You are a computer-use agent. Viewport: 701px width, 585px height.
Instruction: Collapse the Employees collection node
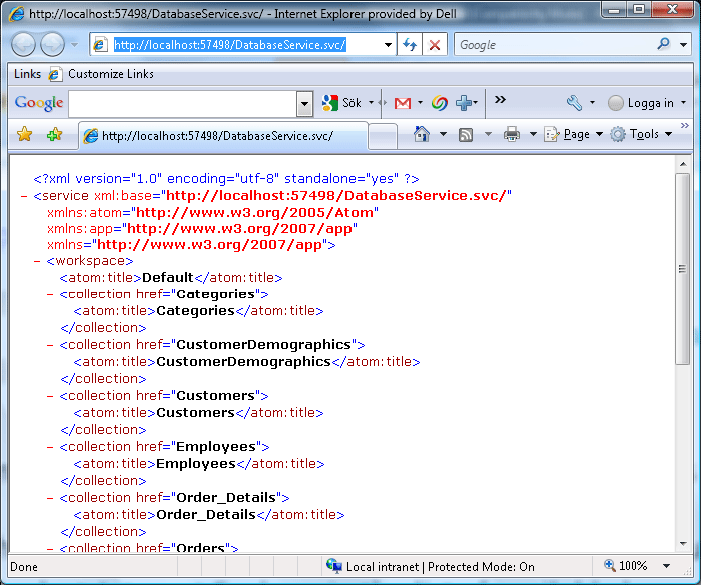click(50, 447)
